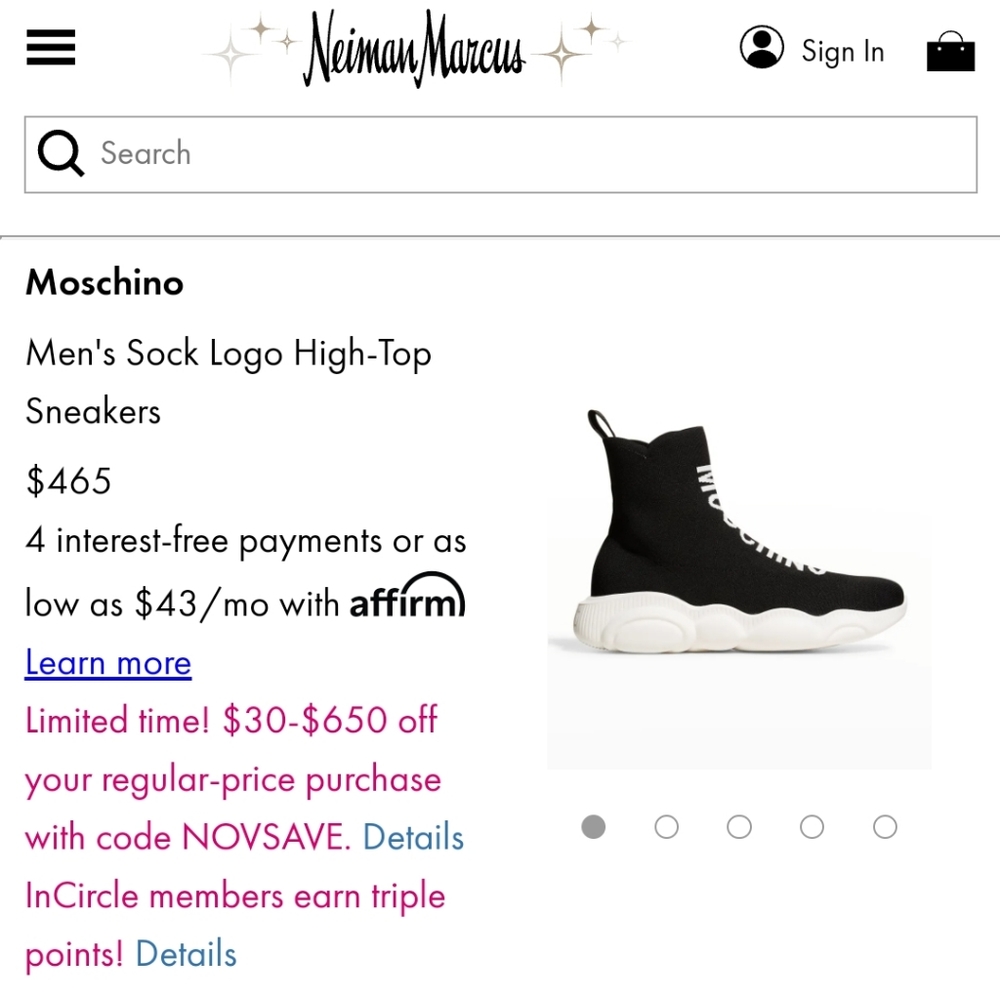Click Sign In text

click(842, 51)
